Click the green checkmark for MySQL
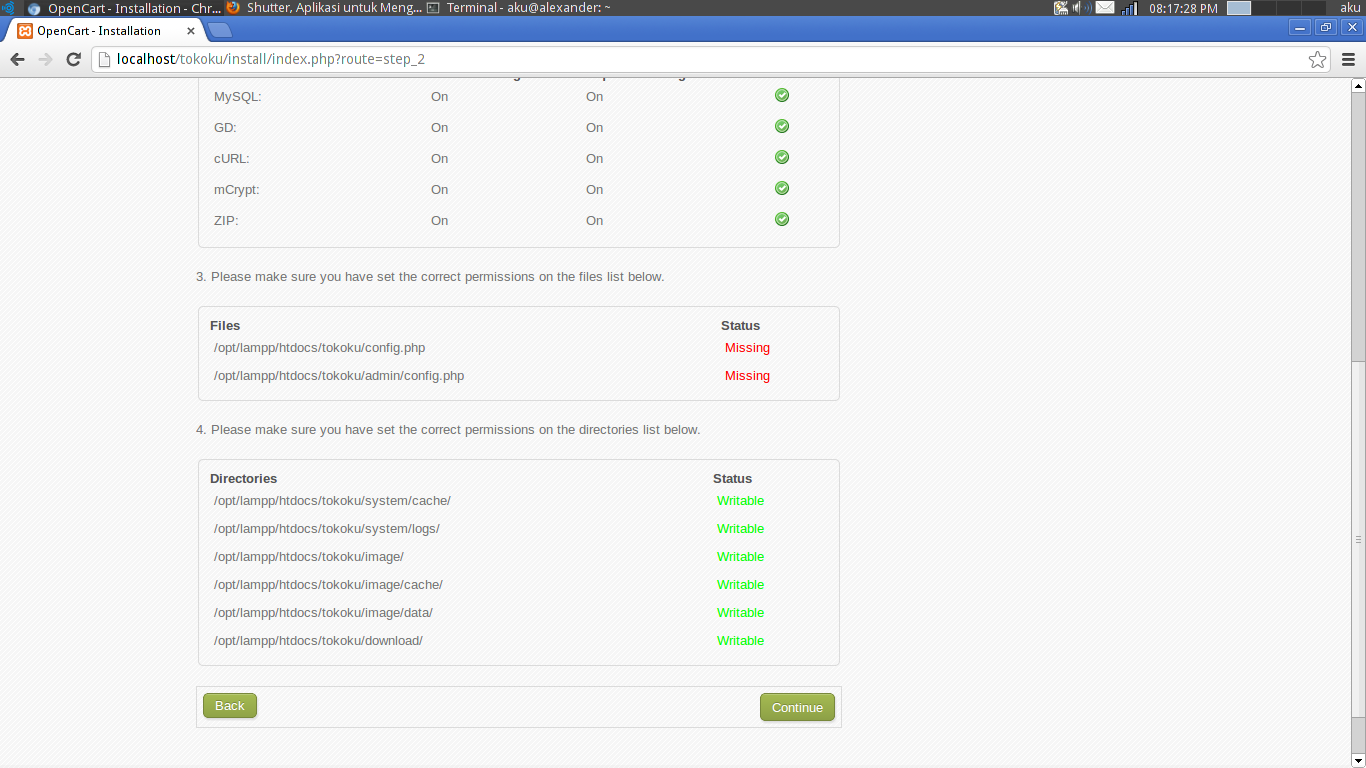 (x=782, y=95)
